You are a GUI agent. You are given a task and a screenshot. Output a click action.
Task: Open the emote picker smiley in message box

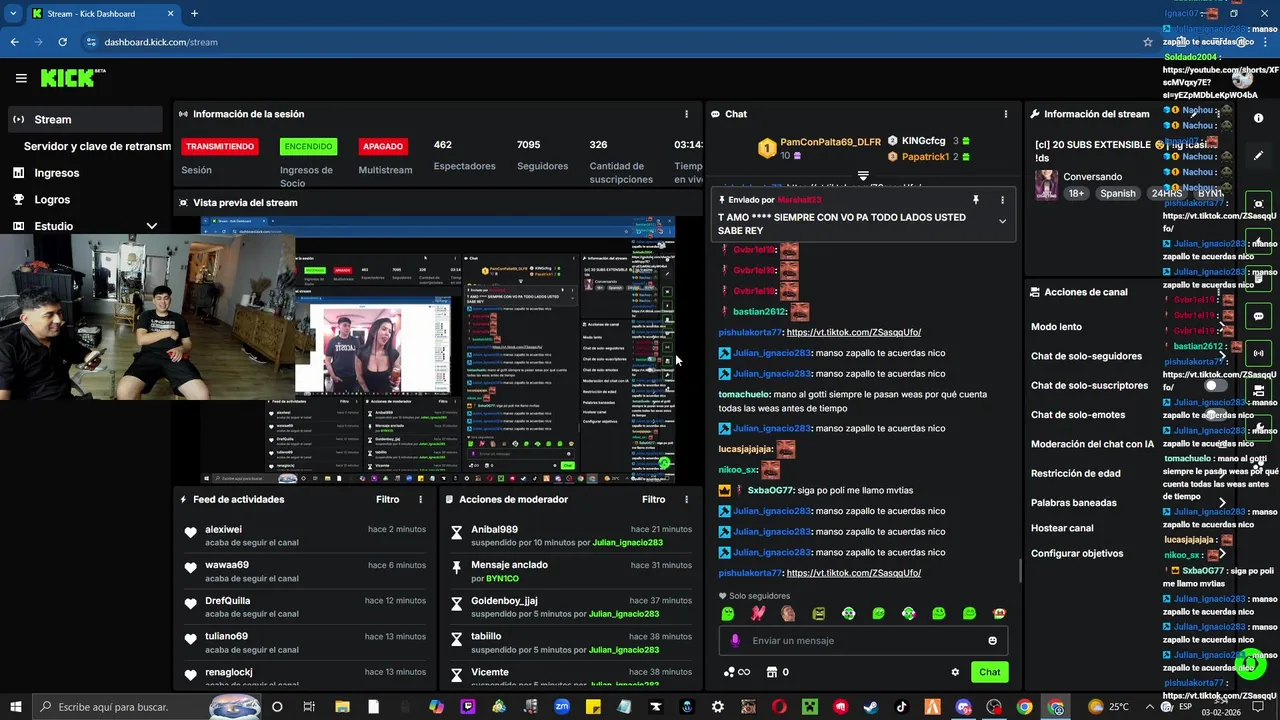tap(992, 641)
